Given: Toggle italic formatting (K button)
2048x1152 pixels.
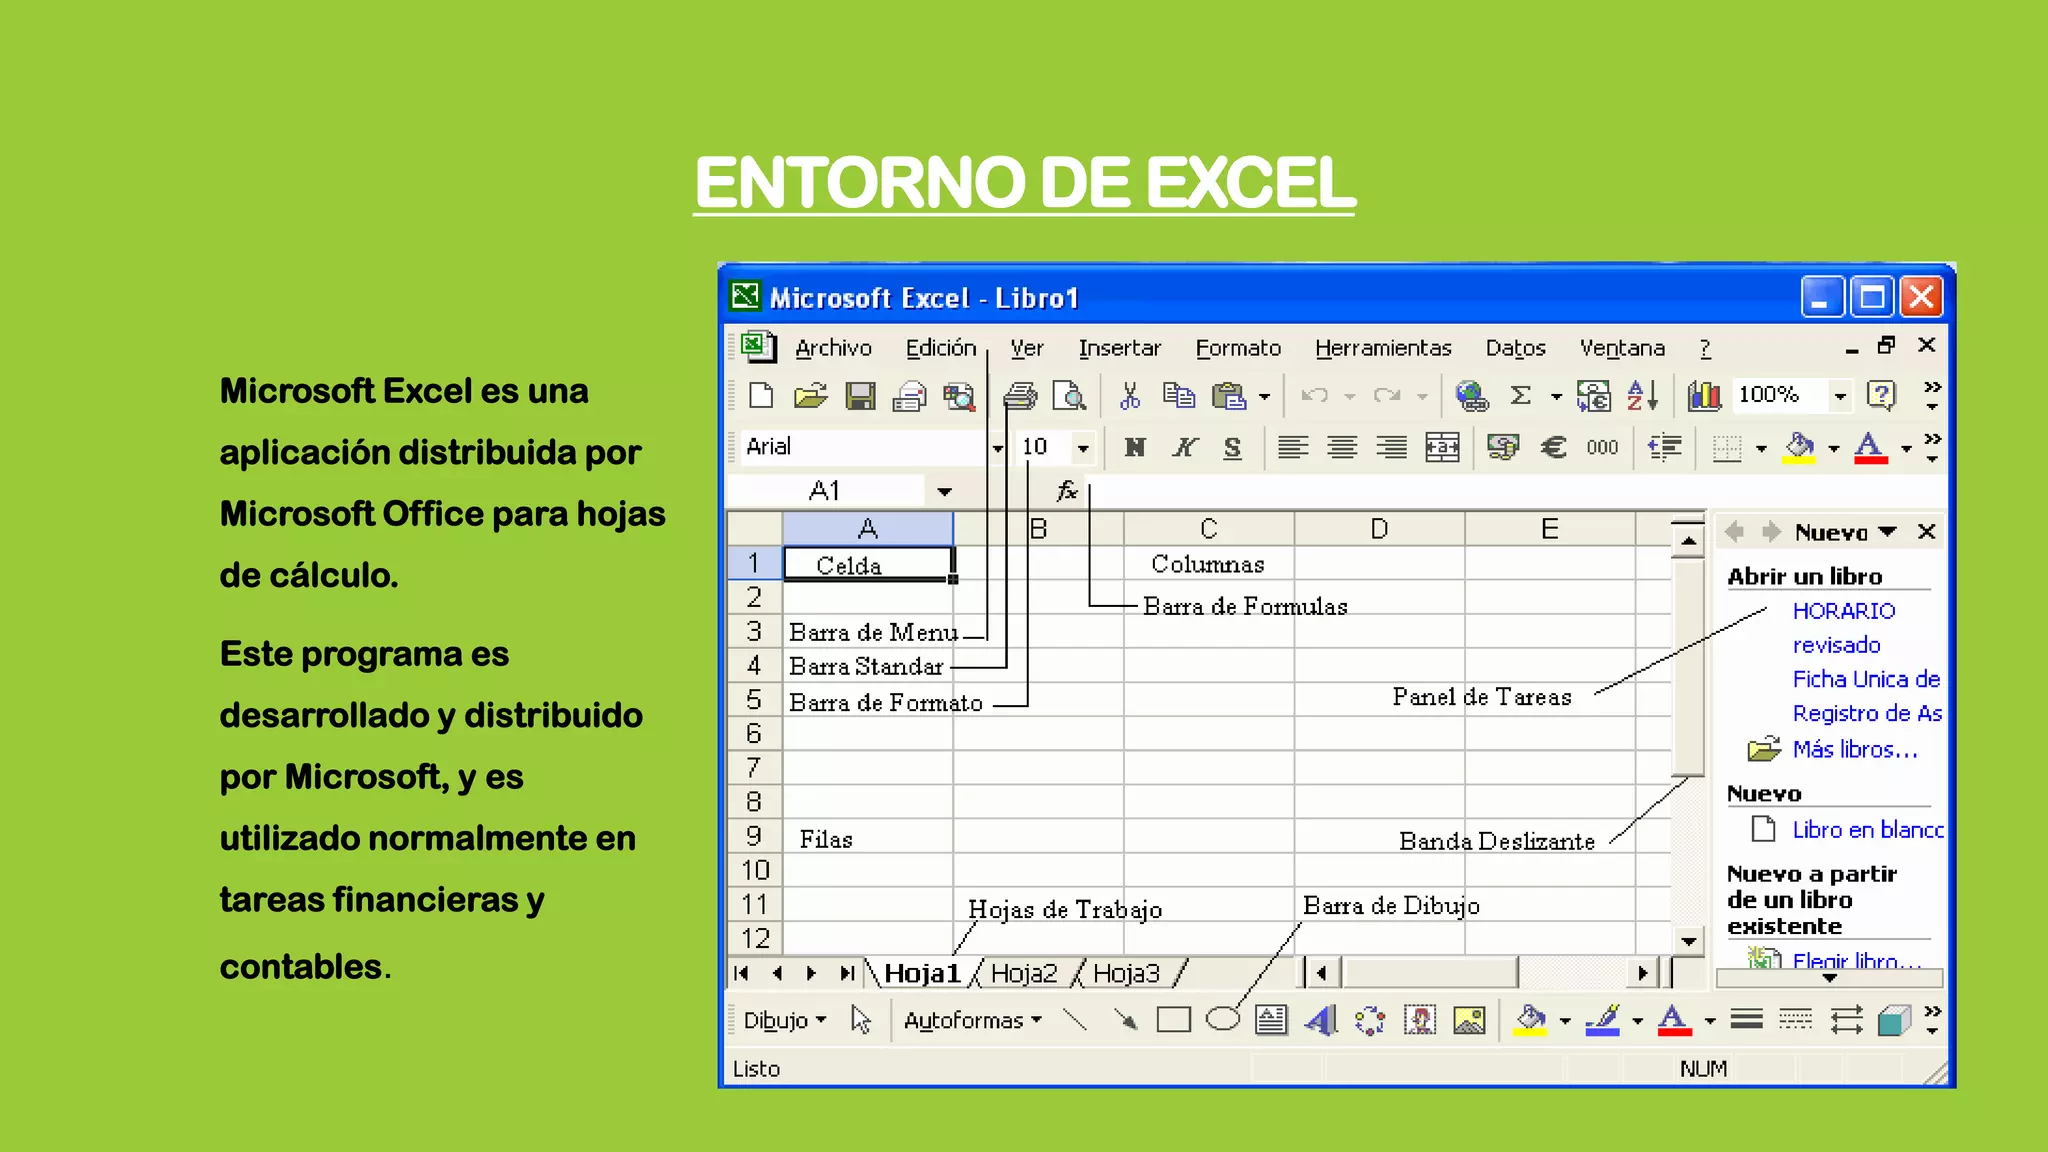Looking at the screenshot, I should 1184,448.
